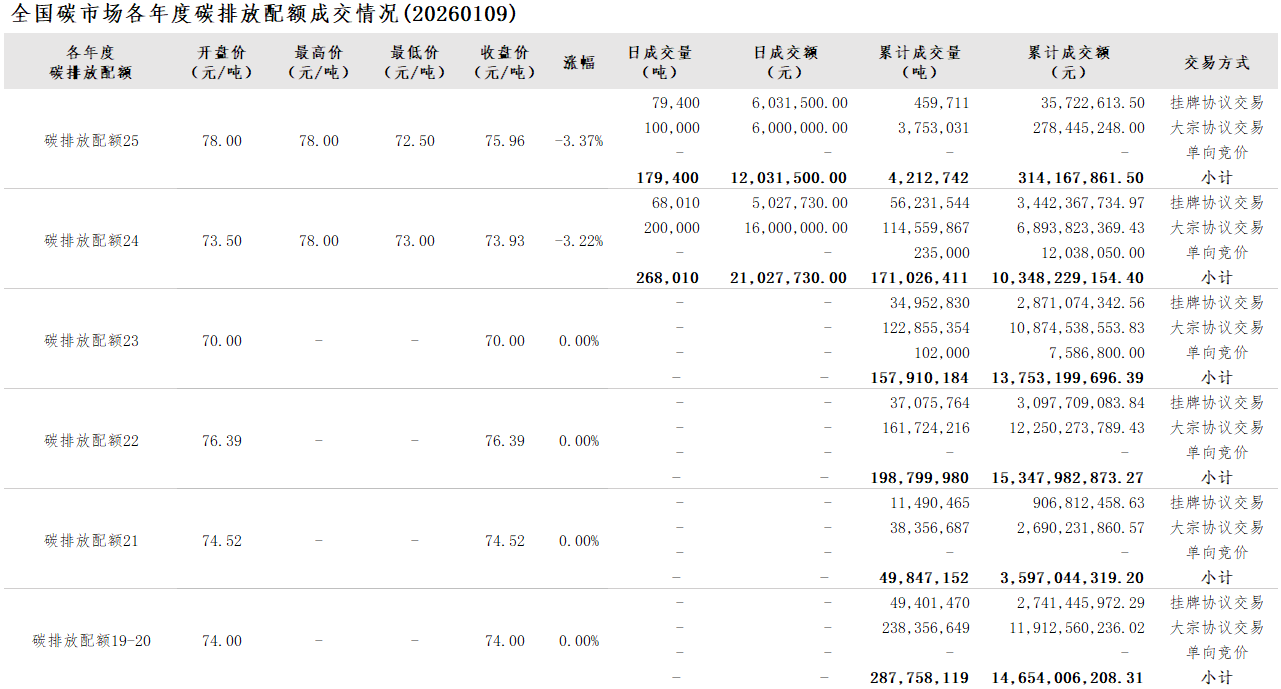Click the 碳排放配额25 row label
This screenshot has height=689, width=1281.
point(92,141)
